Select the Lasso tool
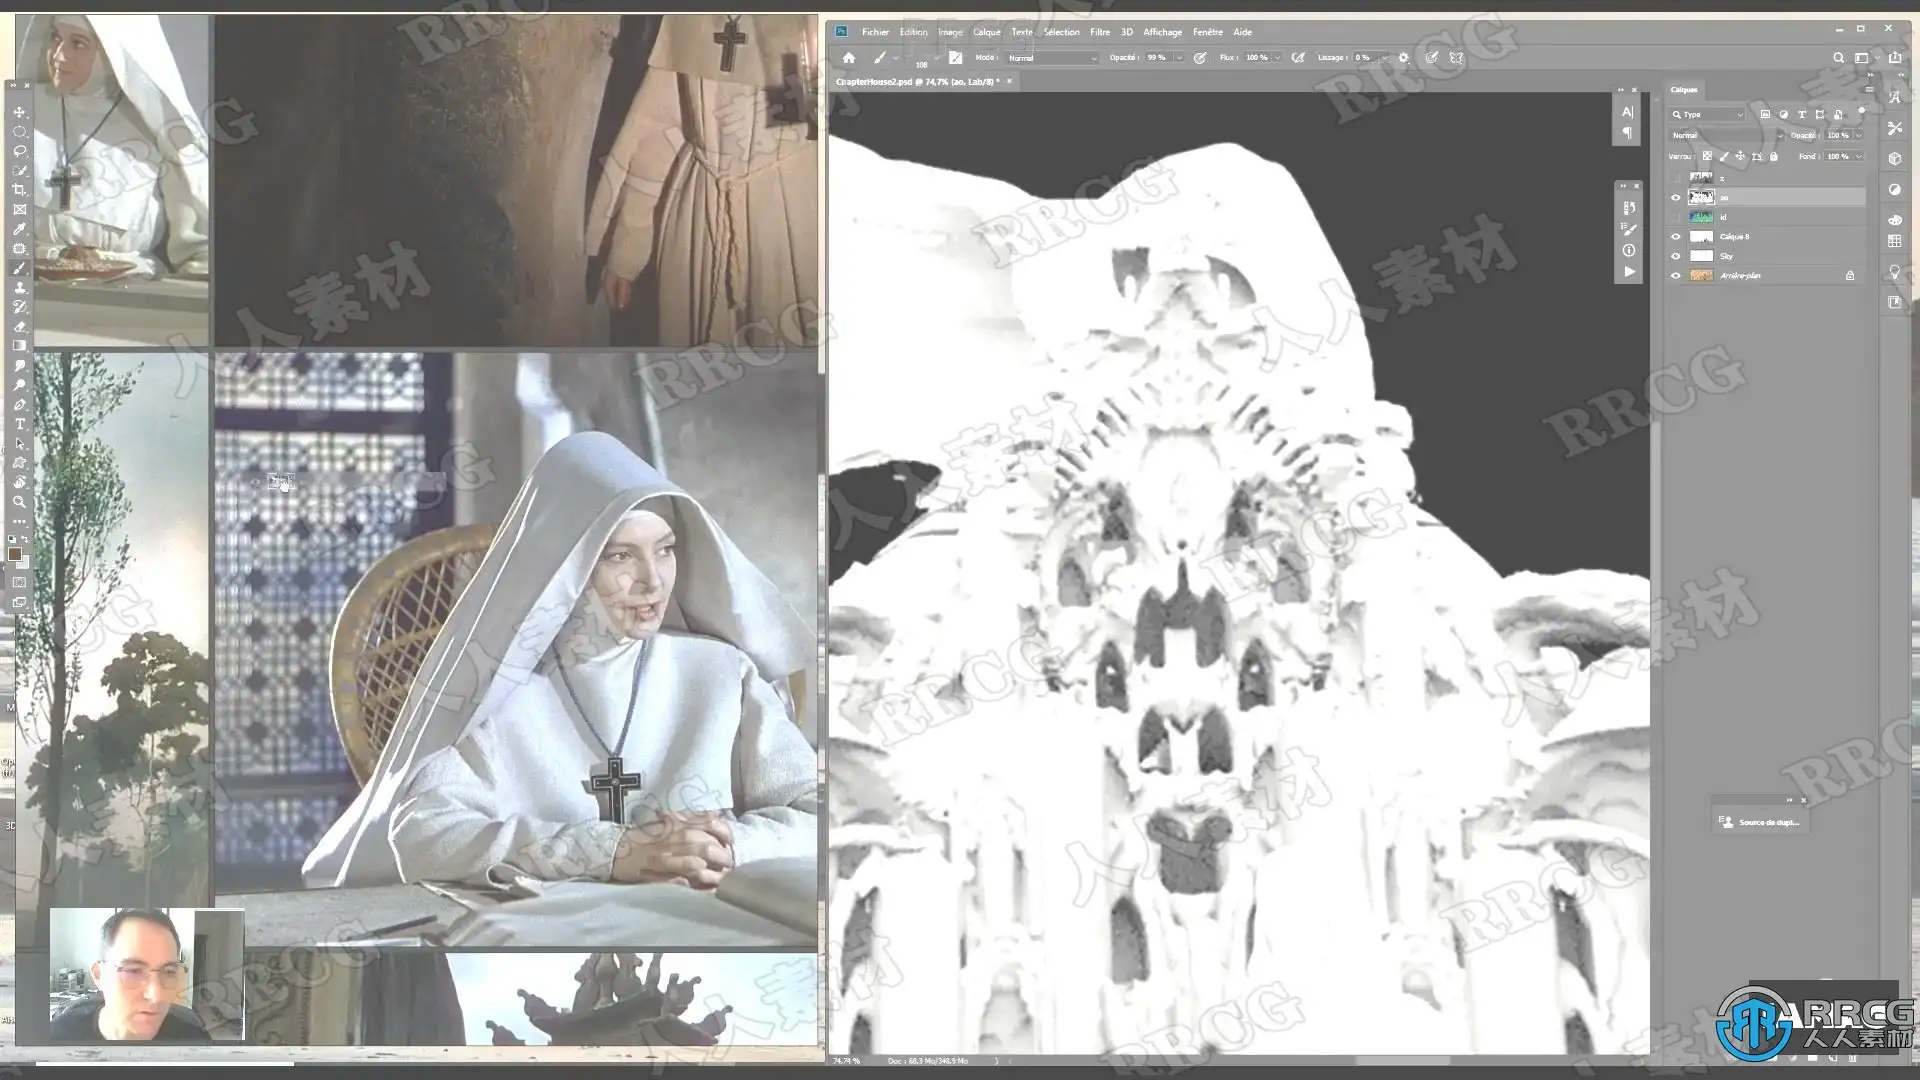 point(19,151)
